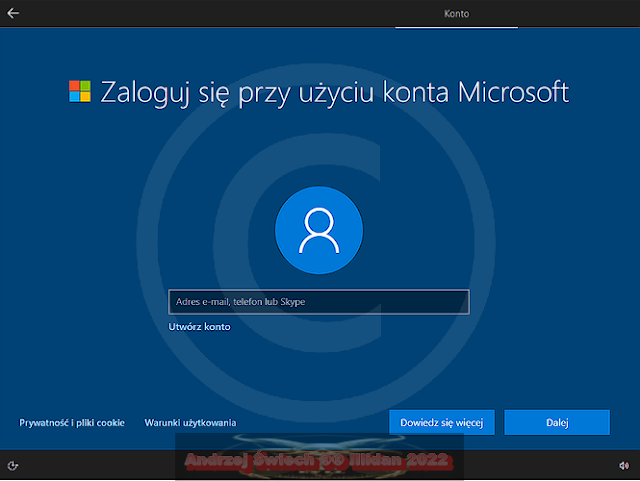Viewport: 640px width, 481px height.
Task: Toggle the volume speaker icon
Action: [624, 465]
